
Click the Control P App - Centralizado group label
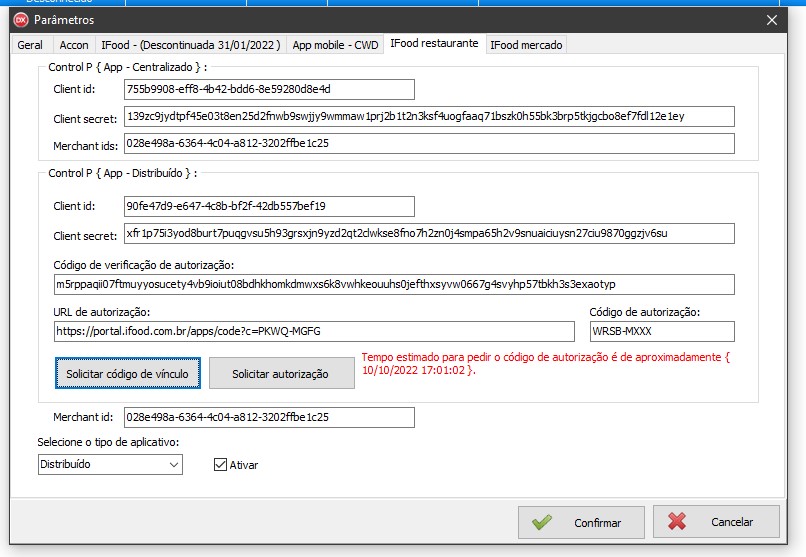click(x=127, y=67)
